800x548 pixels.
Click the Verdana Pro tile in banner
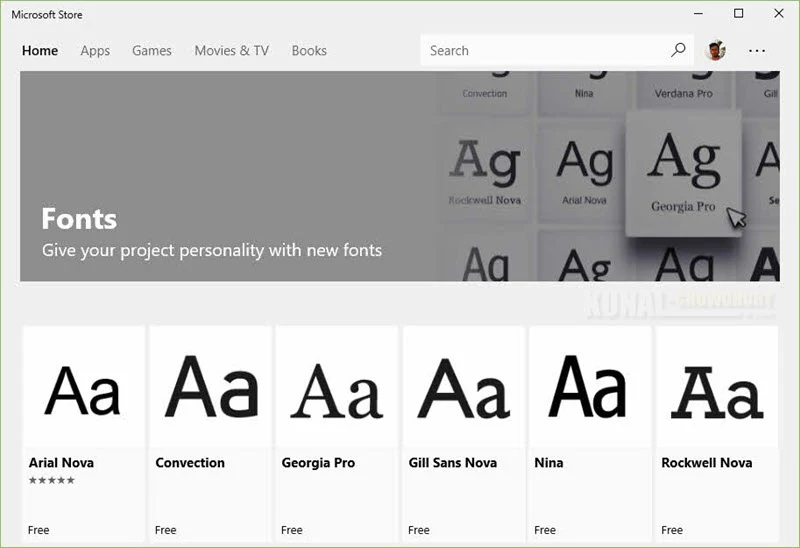click(684, 90)
